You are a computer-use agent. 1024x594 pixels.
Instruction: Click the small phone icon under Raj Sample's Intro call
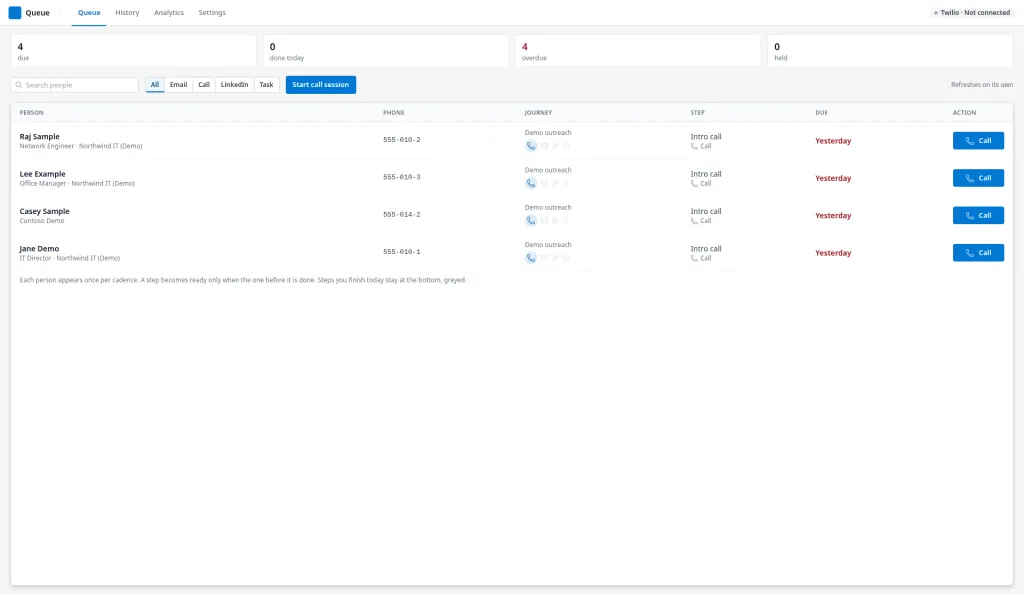coord(694,146)
